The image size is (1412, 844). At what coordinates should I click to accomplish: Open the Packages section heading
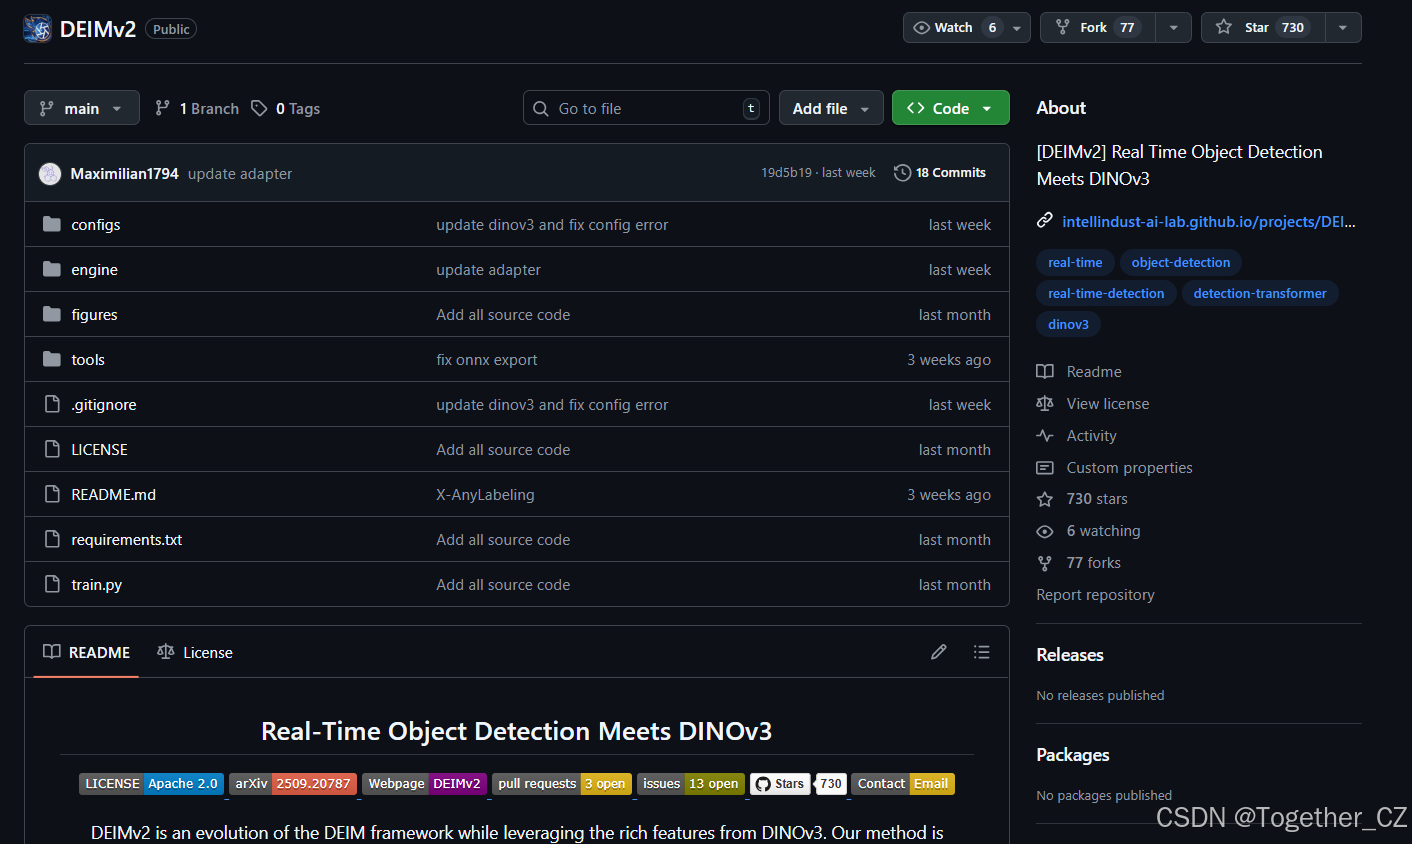[1073, 755]
